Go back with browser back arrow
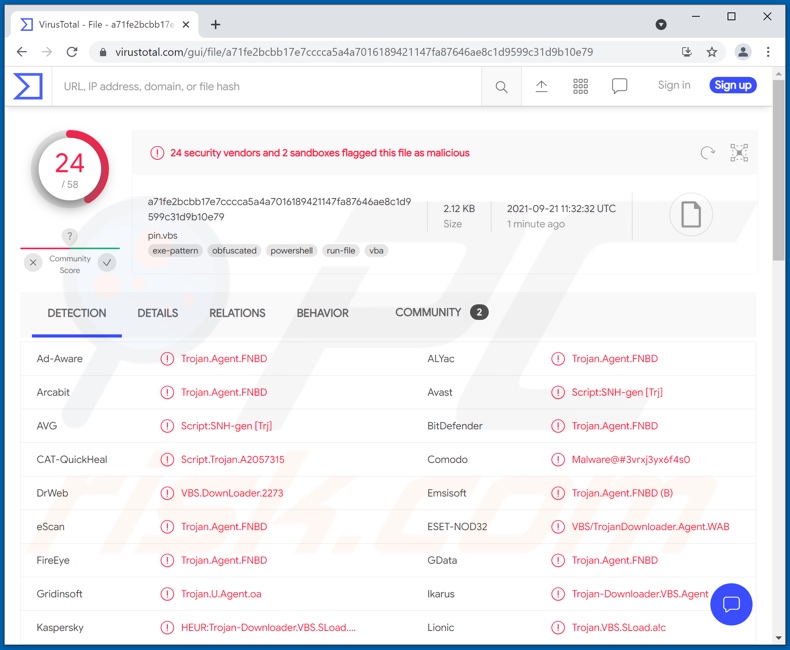The width and height of the screenshot is (790, 650). (x=22, y=52)
